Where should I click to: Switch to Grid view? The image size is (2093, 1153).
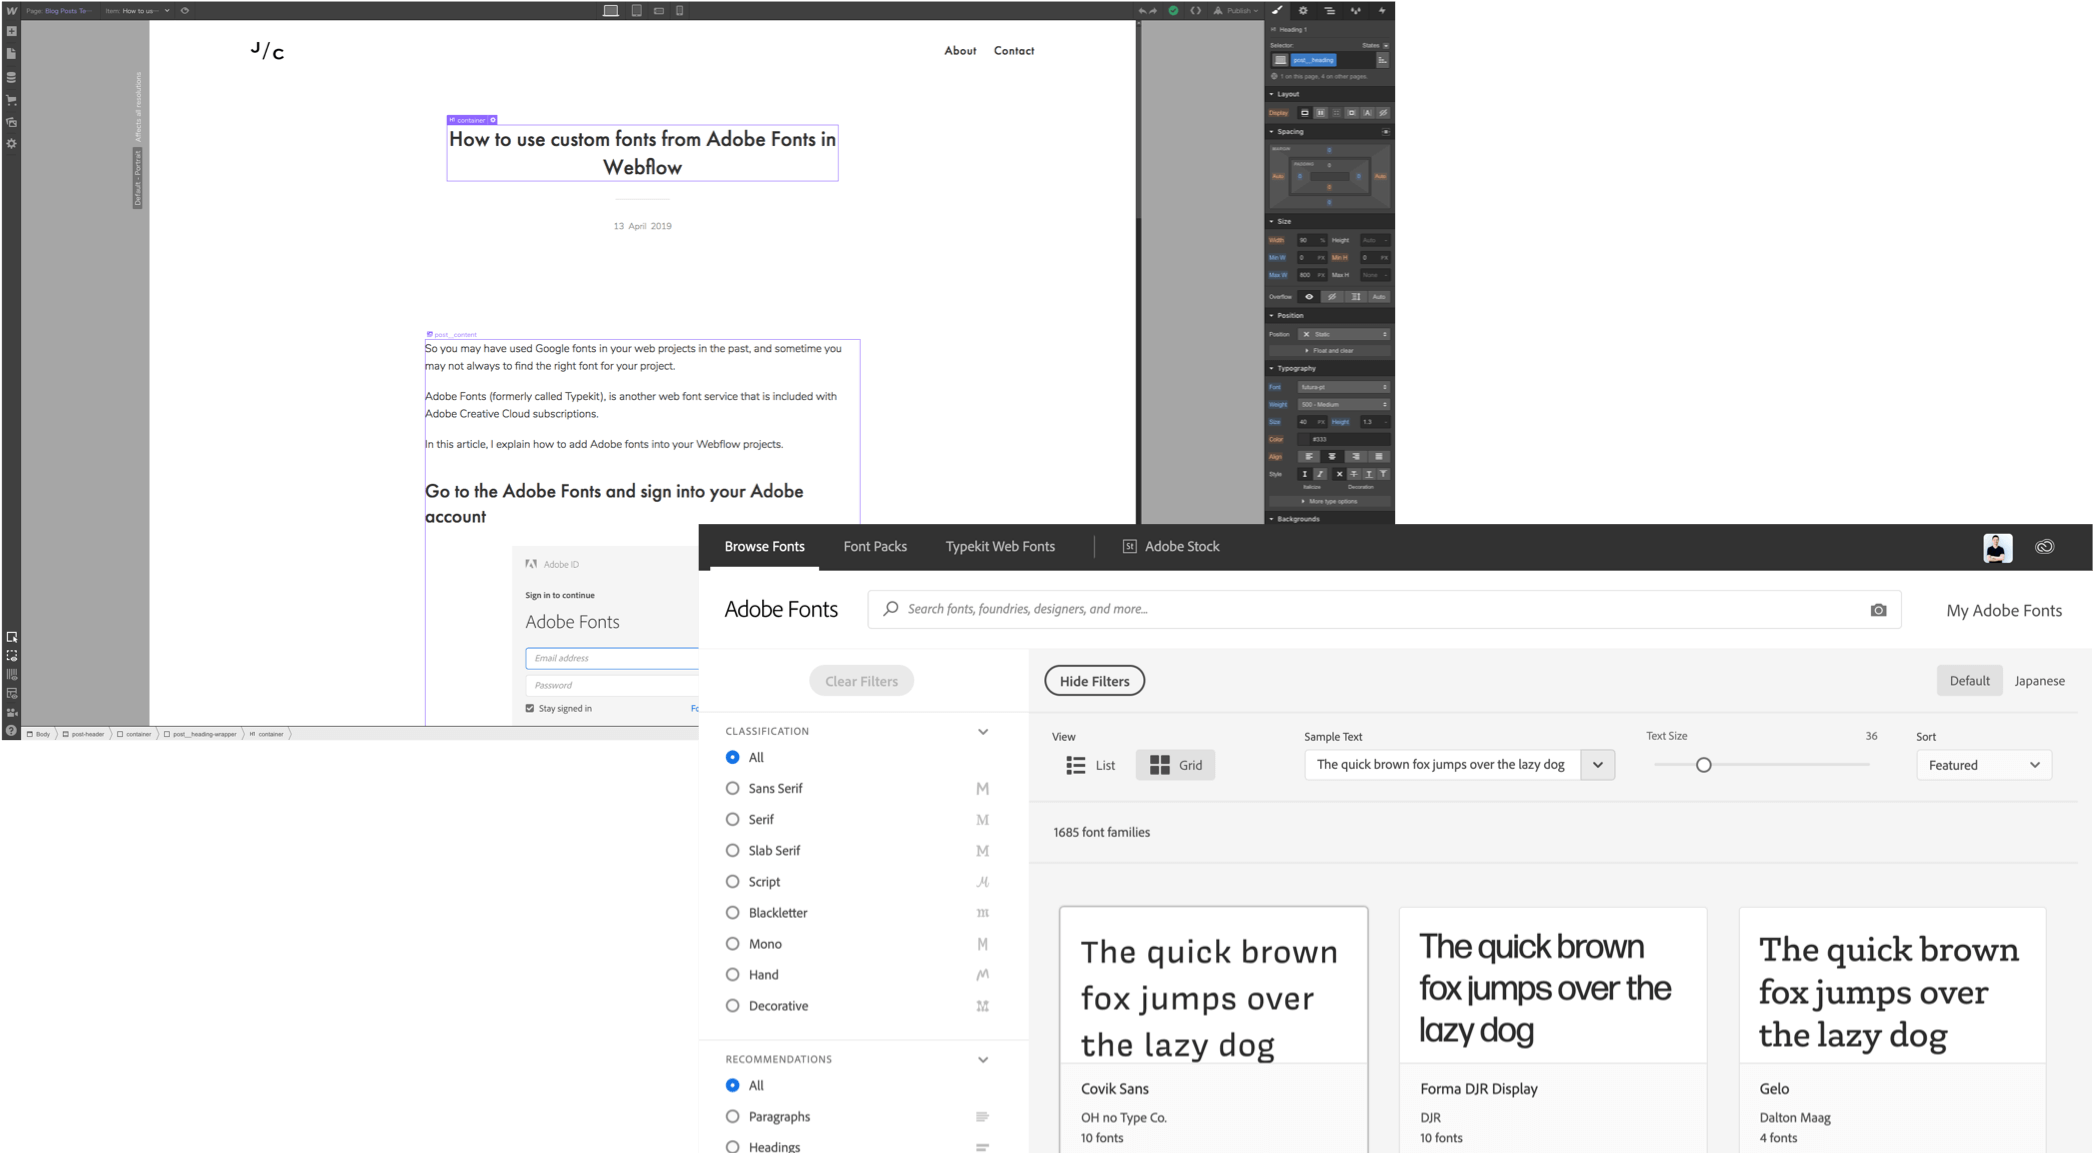(1175, 765)
